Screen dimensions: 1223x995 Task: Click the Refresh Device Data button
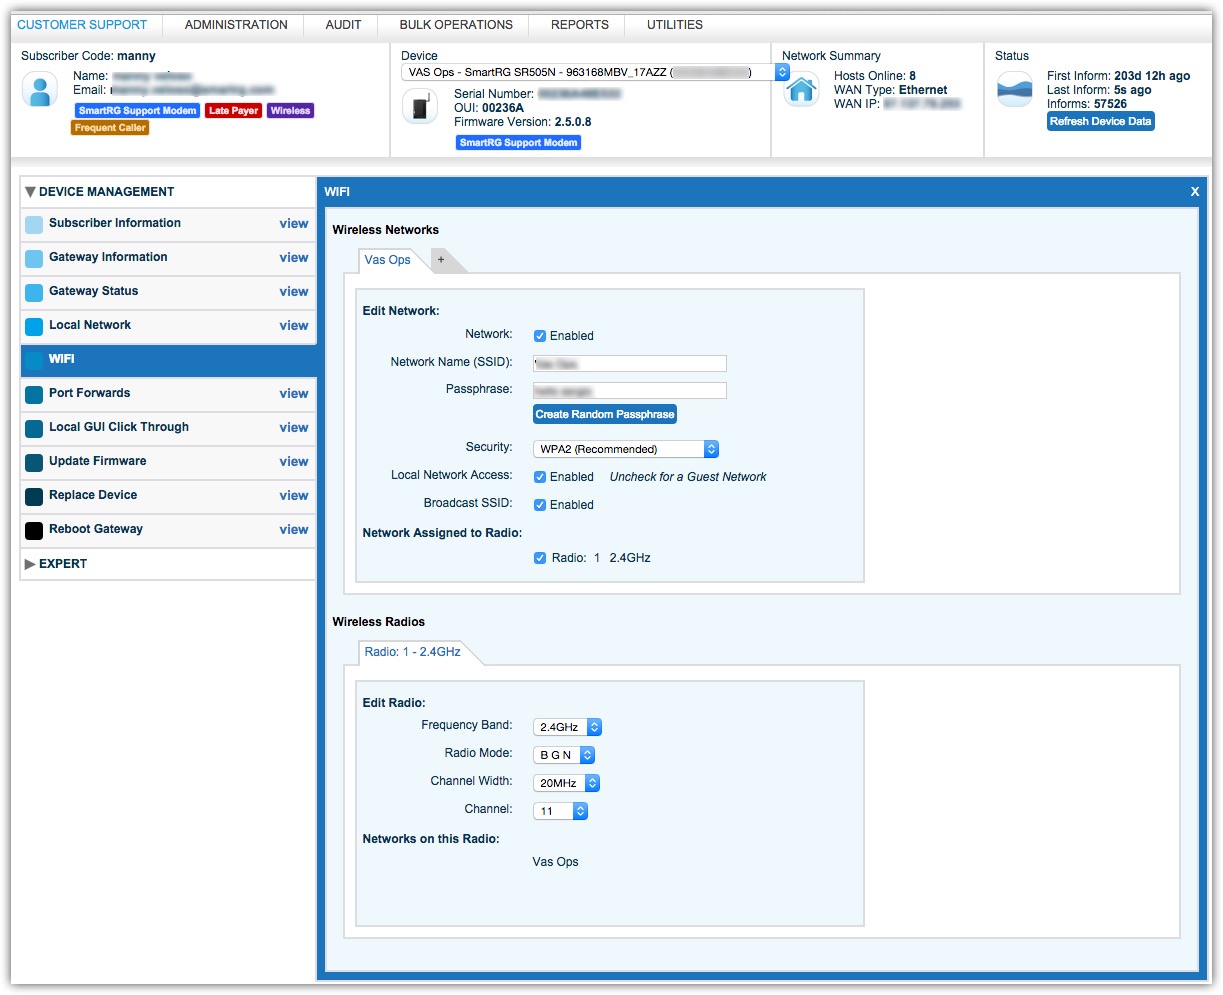[x=1100, y=121]
